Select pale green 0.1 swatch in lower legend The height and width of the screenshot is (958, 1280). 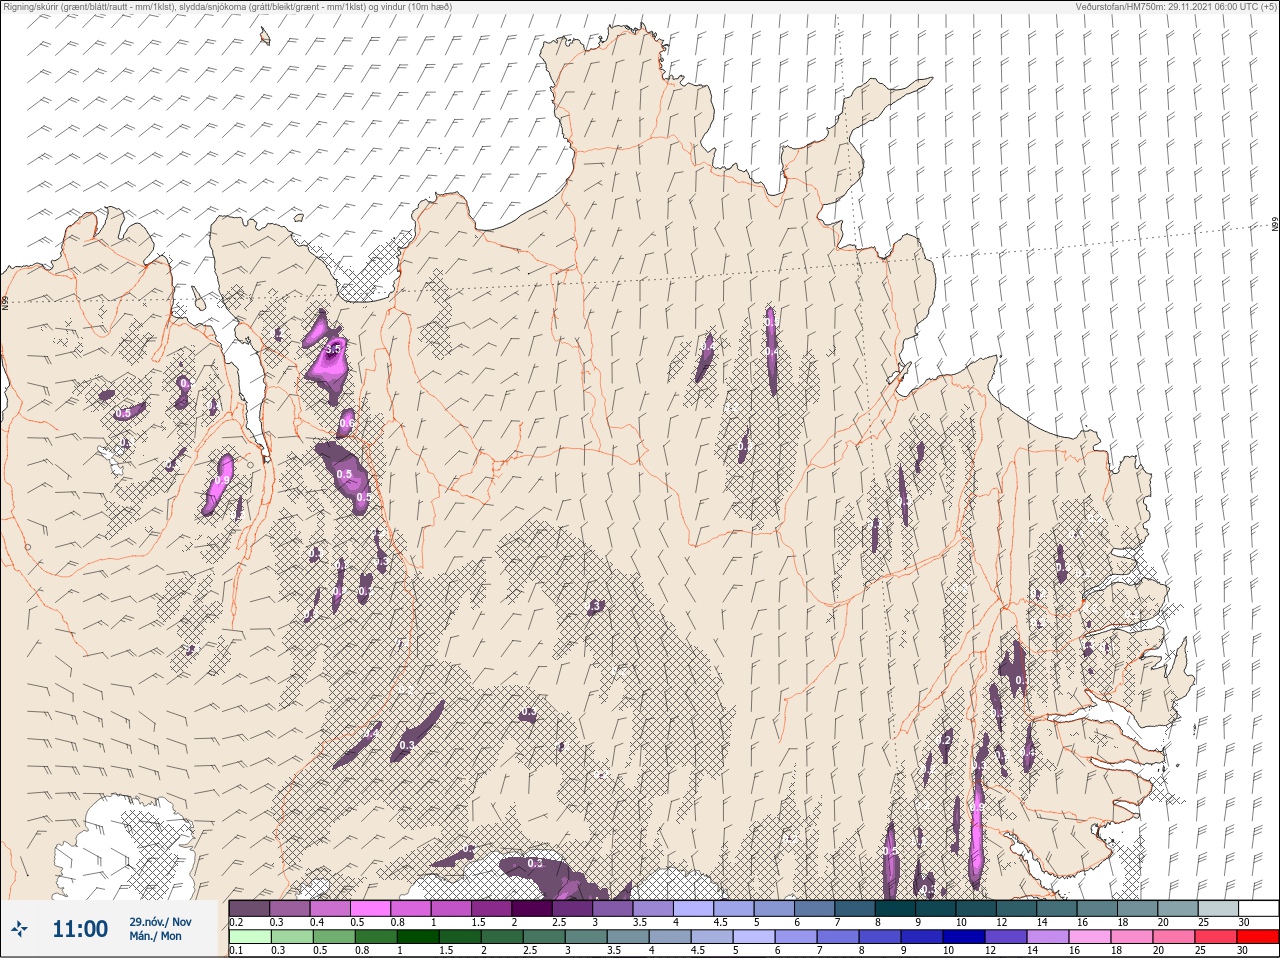point(249,937)
